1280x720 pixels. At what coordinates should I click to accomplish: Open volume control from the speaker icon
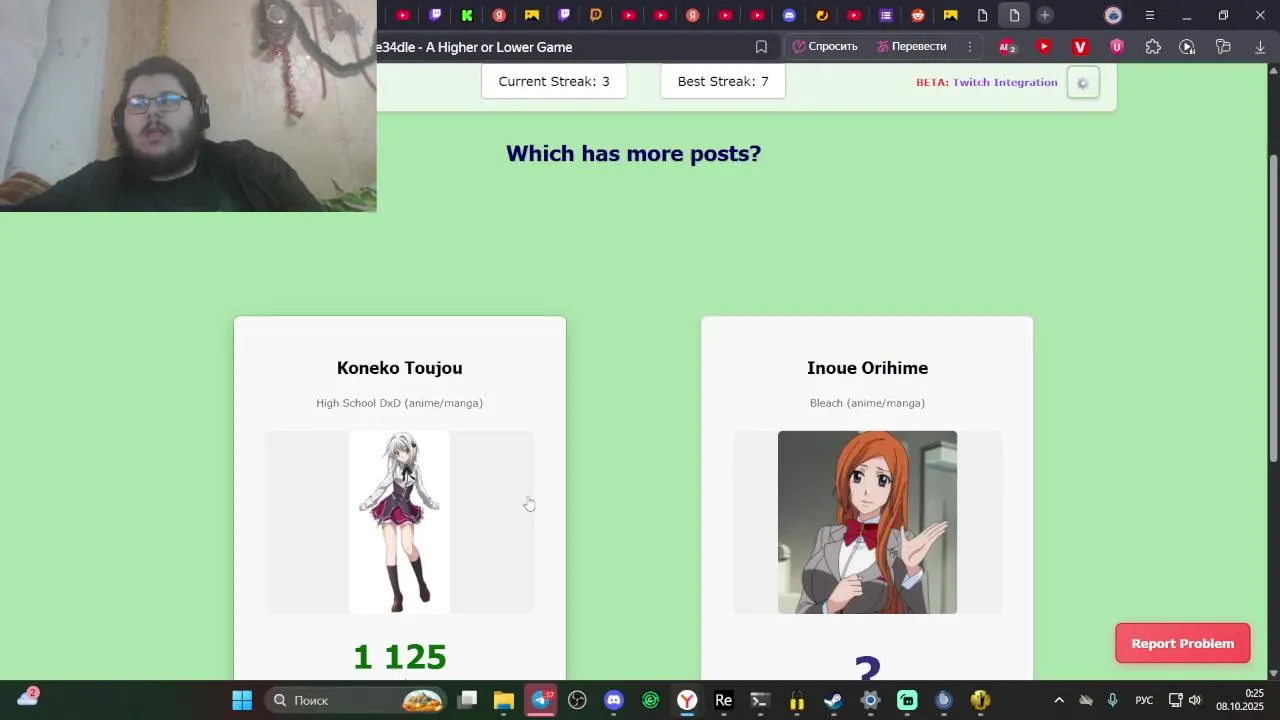[x=1195, y=700]
